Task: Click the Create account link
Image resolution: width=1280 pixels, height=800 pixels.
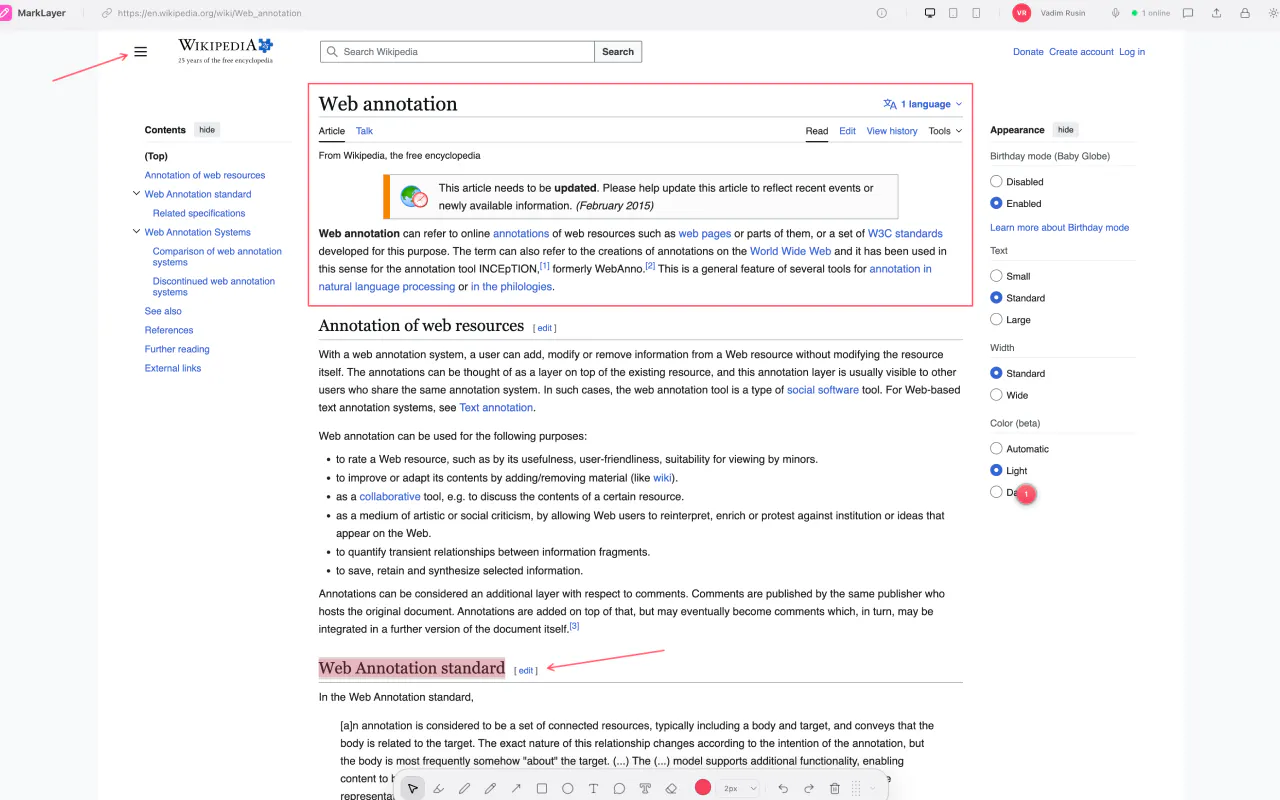Action: (1081, 52)
